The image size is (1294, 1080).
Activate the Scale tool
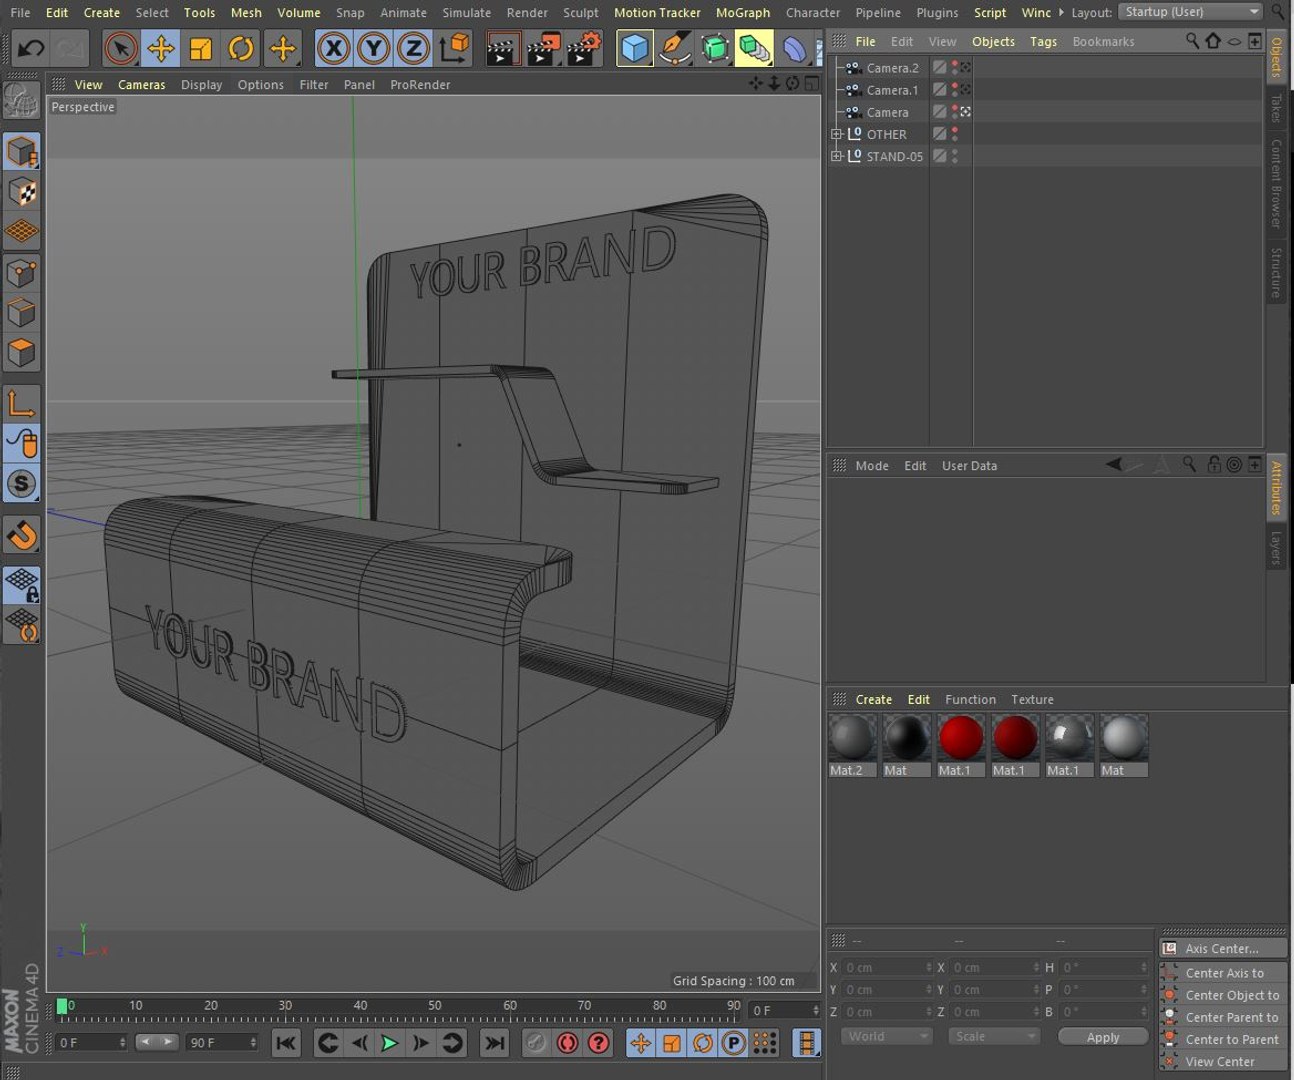tap(201, 48)
